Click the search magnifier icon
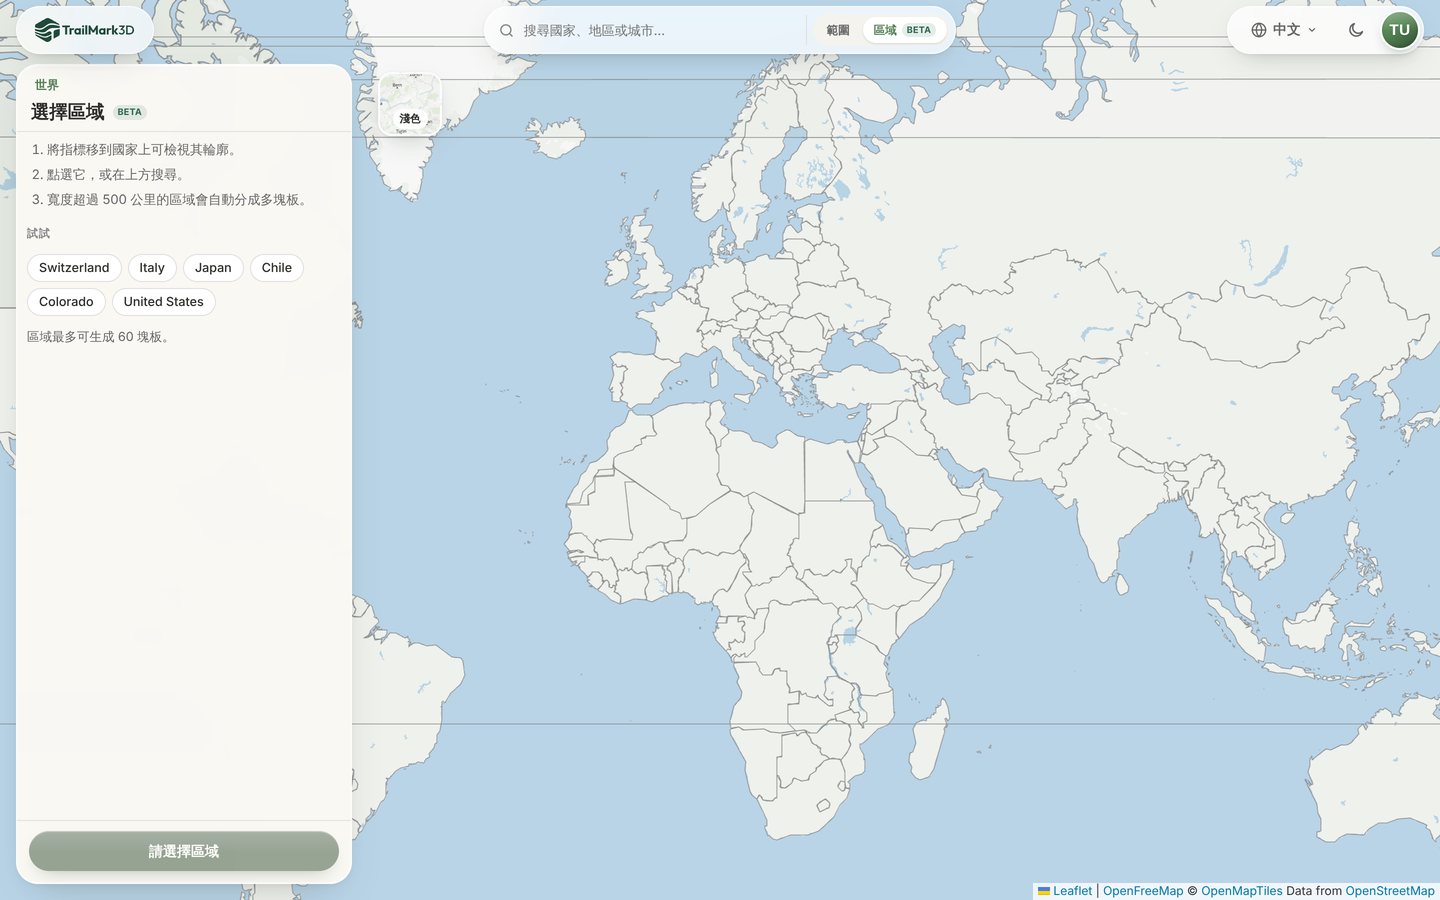Image resolution: width=1440 pixels, height=900 pixels. coord(507,31)
